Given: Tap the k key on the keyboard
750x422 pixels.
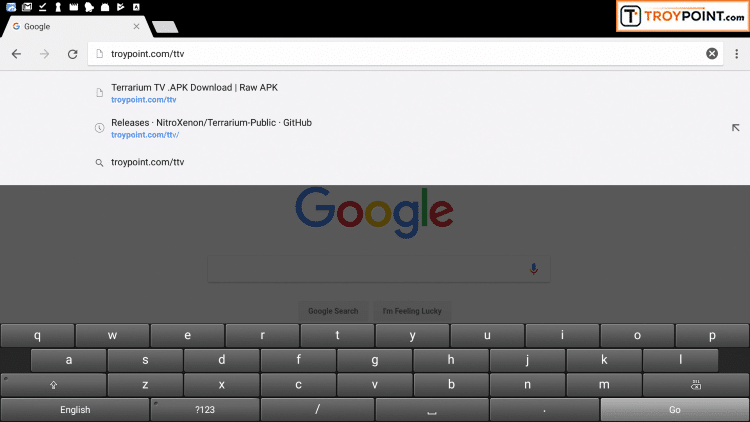Looking at the screenshot, I should coord(604,360).
